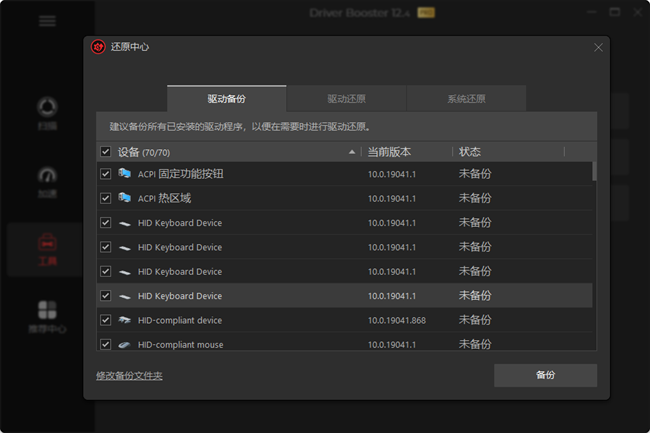The image size is (650, 433).
Task: Uncheck the HID-compliant device checkbox
Action: (106, 320)
